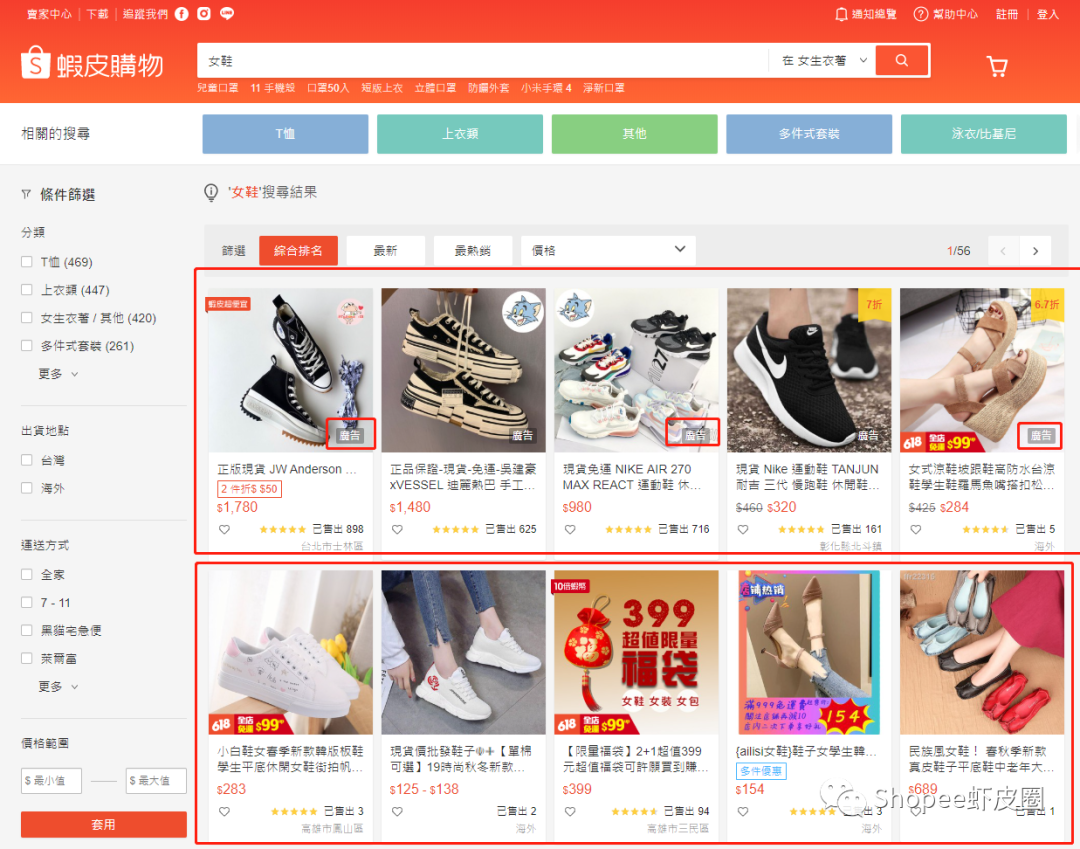Click the 套用 apply price button
The height and width of the screenshot is (849, 1080).
point(103,824)
